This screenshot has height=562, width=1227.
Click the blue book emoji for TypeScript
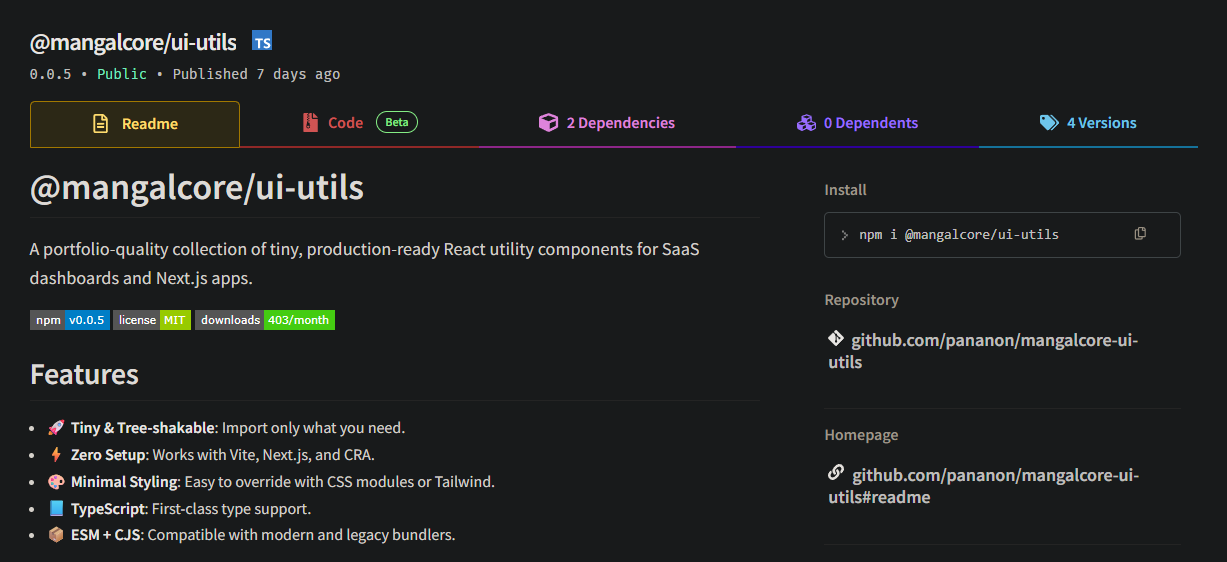tap(56, 509)
